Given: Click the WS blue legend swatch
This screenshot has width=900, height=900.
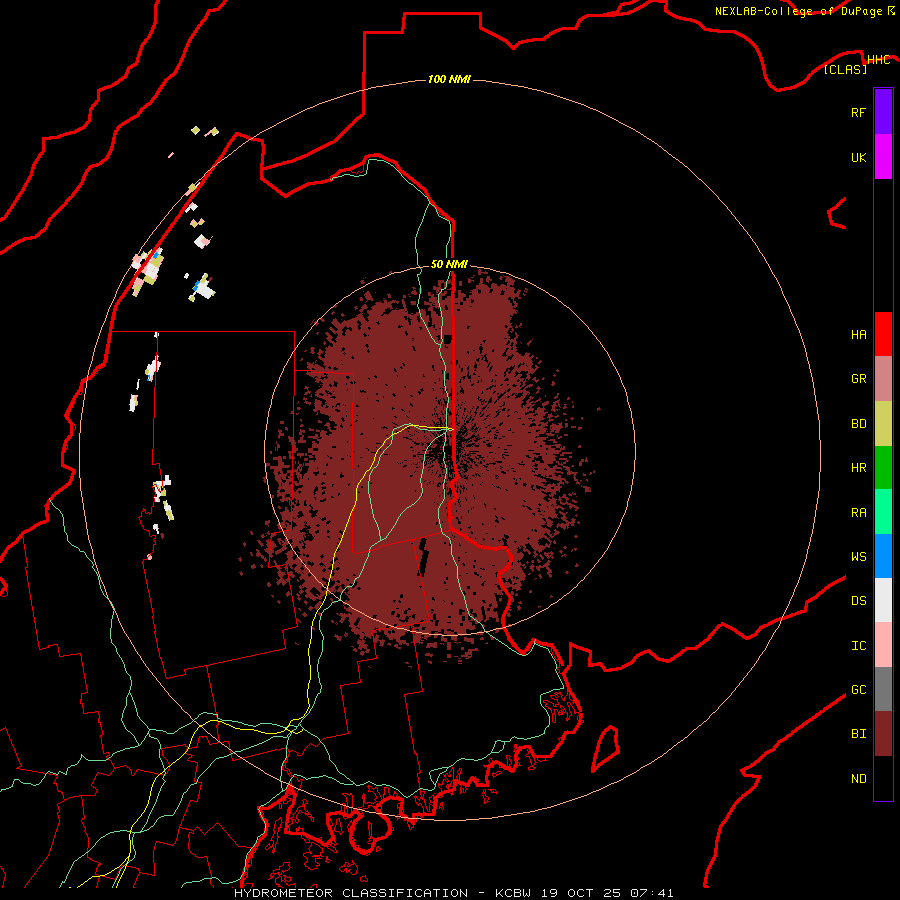Looking at the screenshot, I should click(883, 556).
